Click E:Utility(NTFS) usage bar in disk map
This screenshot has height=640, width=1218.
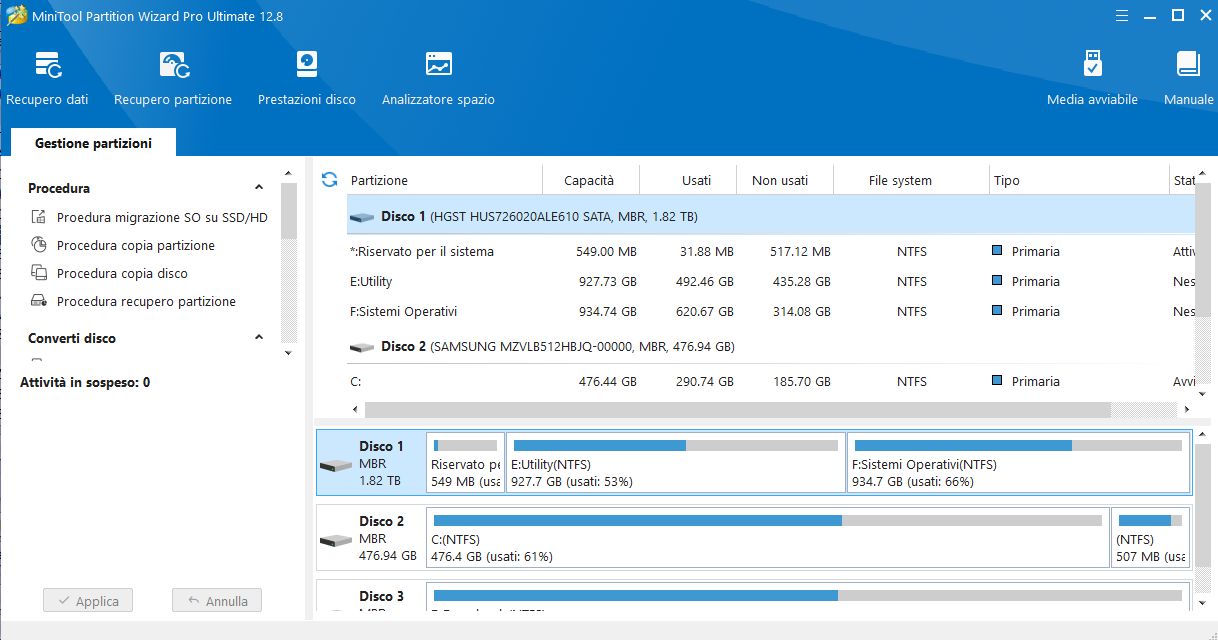(x=675, y=445)
